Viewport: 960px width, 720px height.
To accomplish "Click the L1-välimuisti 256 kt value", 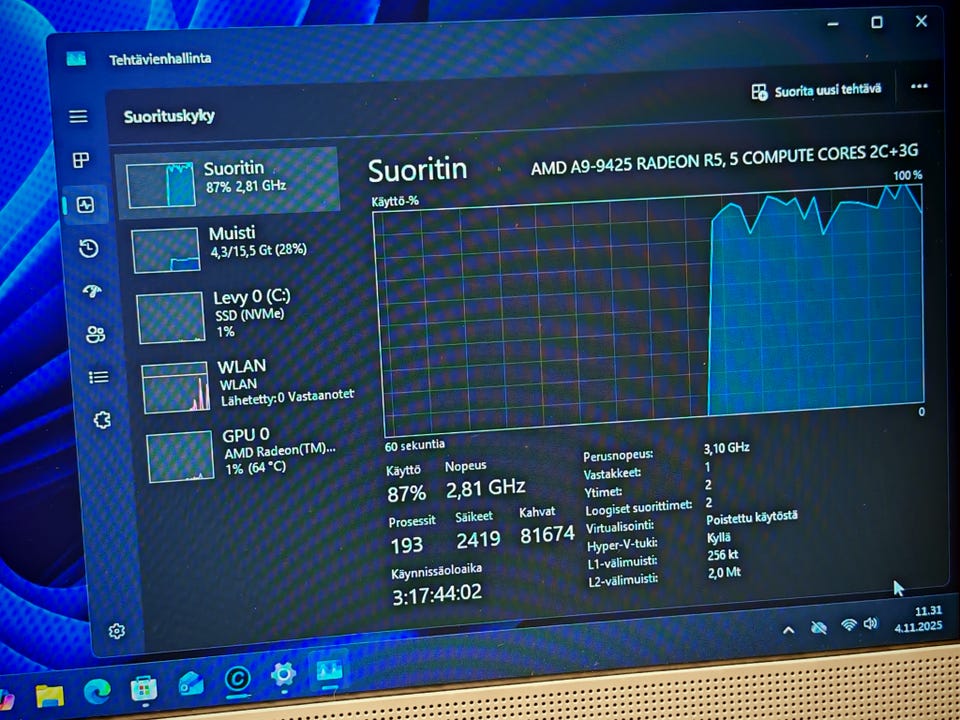I will [723, 555].
